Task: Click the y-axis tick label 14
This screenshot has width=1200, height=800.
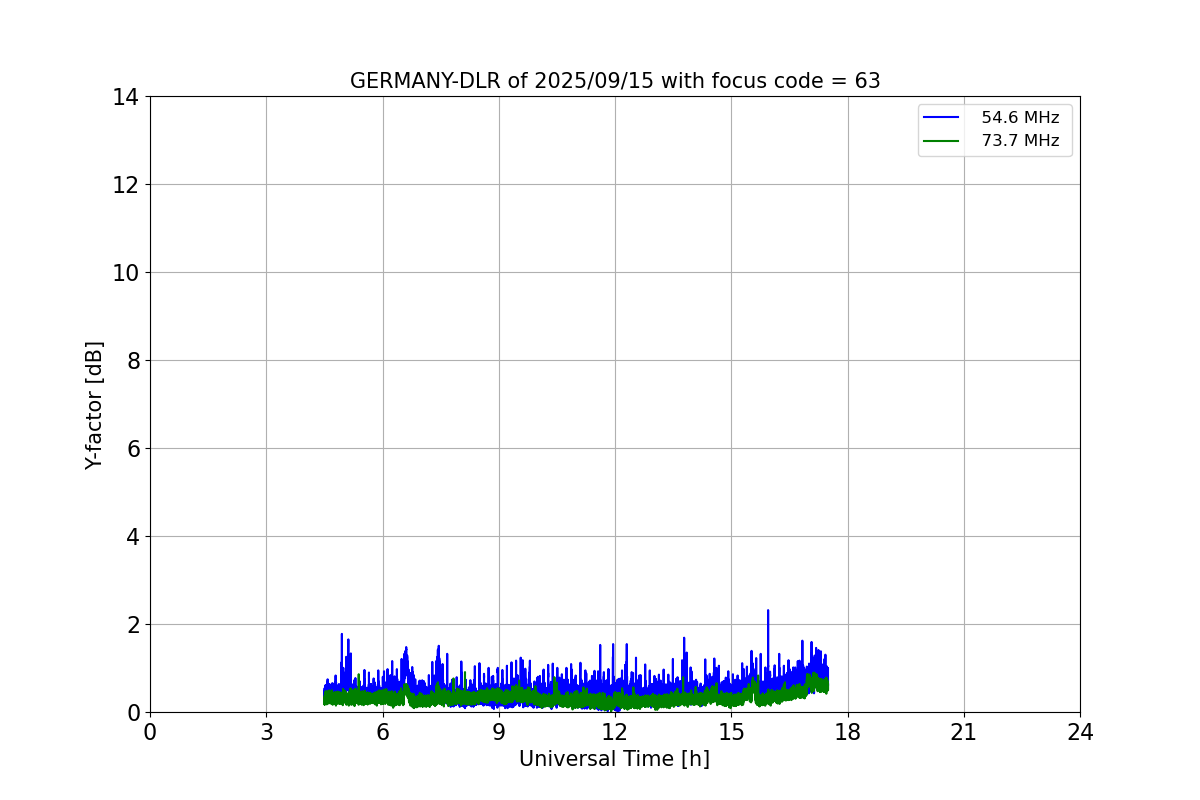Action: 126,97
